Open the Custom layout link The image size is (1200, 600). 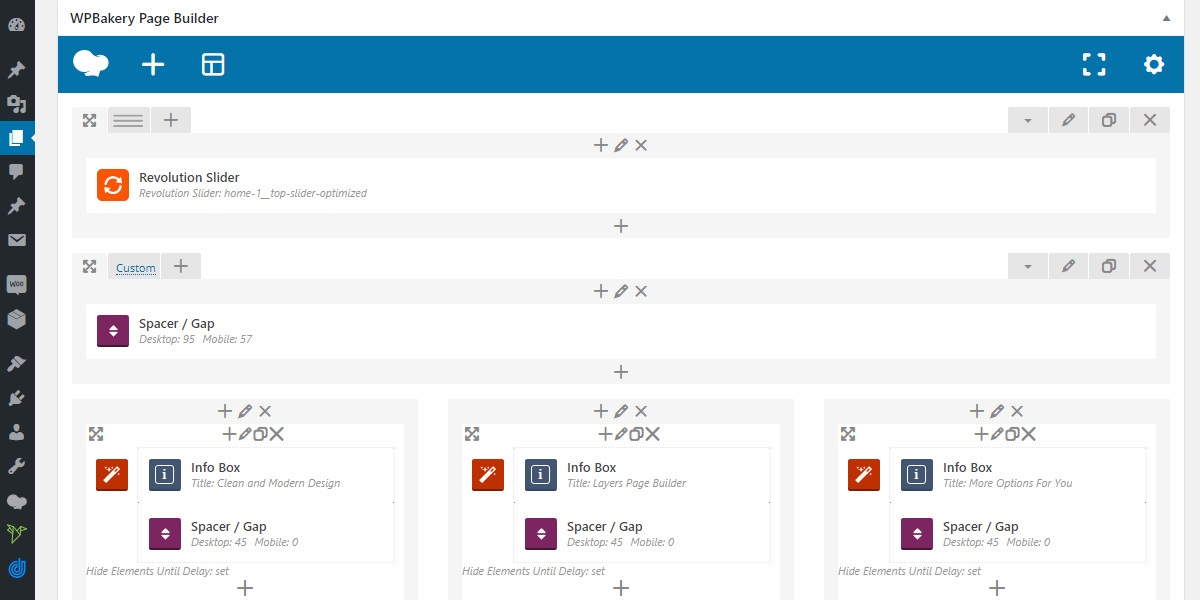pos(136,268)
